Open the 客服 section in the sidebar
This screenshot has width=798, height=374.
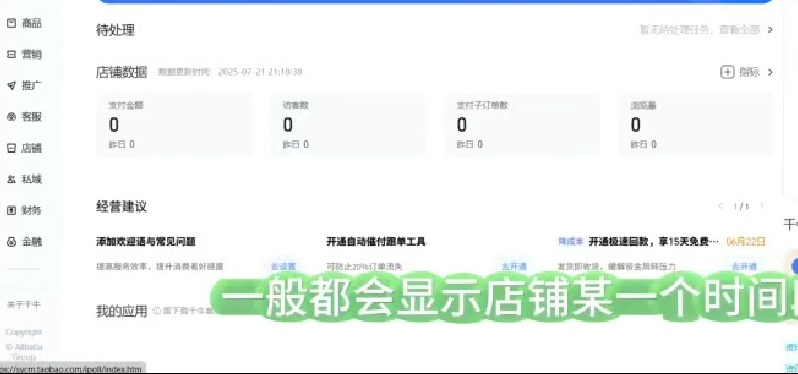(24, 117)
